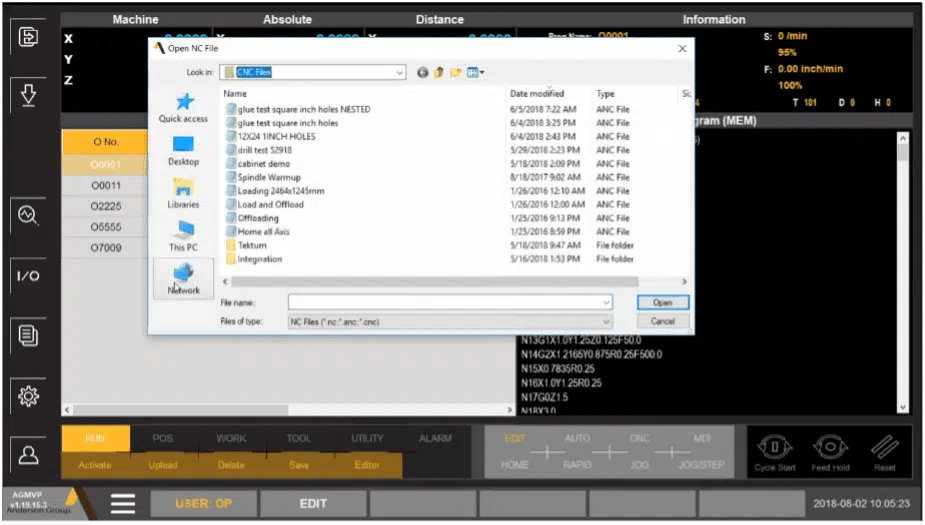This screenshot has height=525, width=925.
Task: Open the settings gear in sidebar
Action: point(28,396)
